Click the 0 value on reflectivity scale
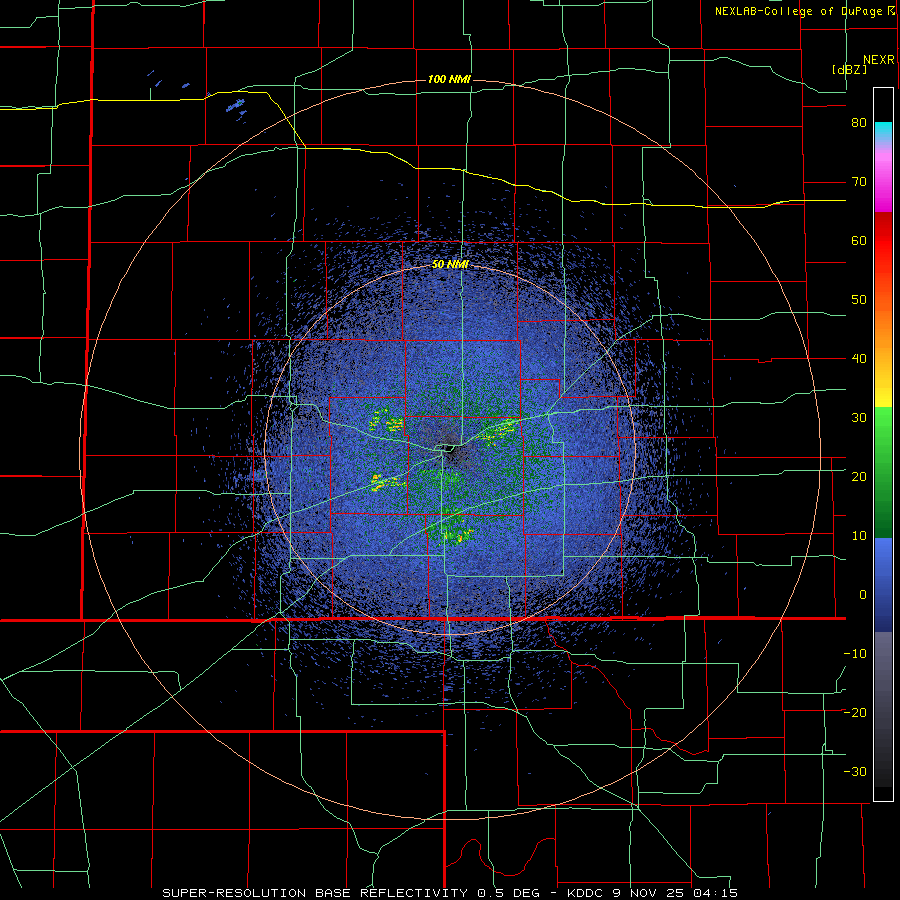 (863, 595)
